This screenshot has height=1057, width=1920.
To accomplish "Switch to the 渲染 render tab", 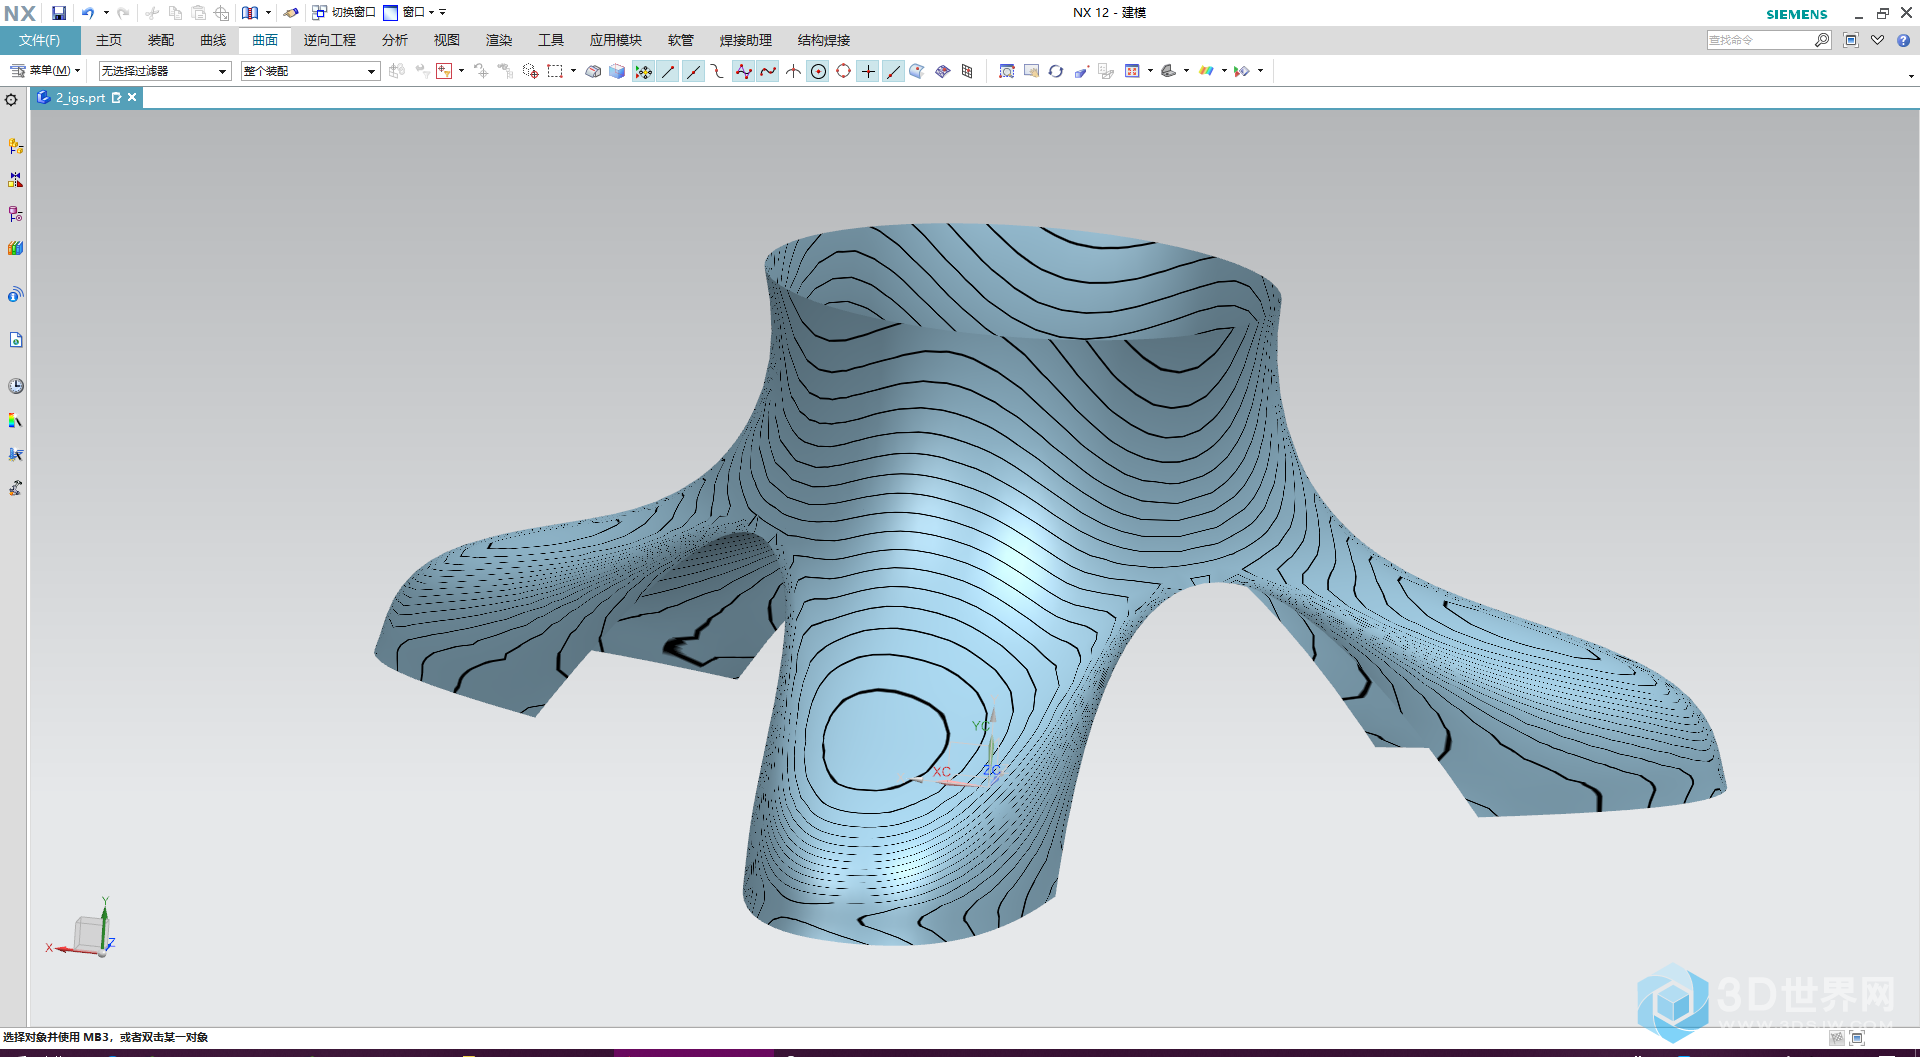I will tap(499, 40).
